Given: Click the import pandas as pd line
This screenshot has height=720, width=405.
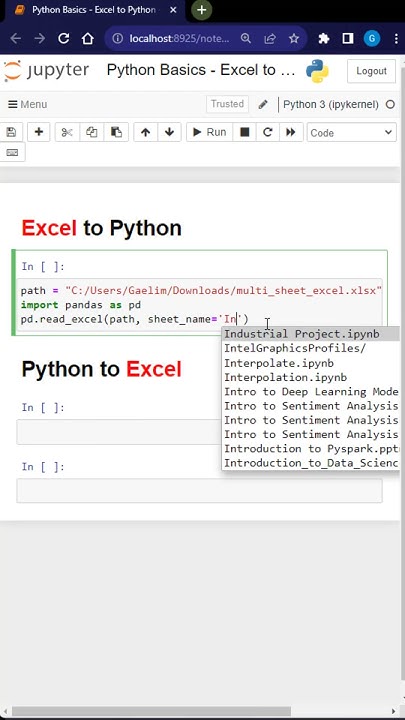Looking at the screenshot, I should [x=81, y=305].
